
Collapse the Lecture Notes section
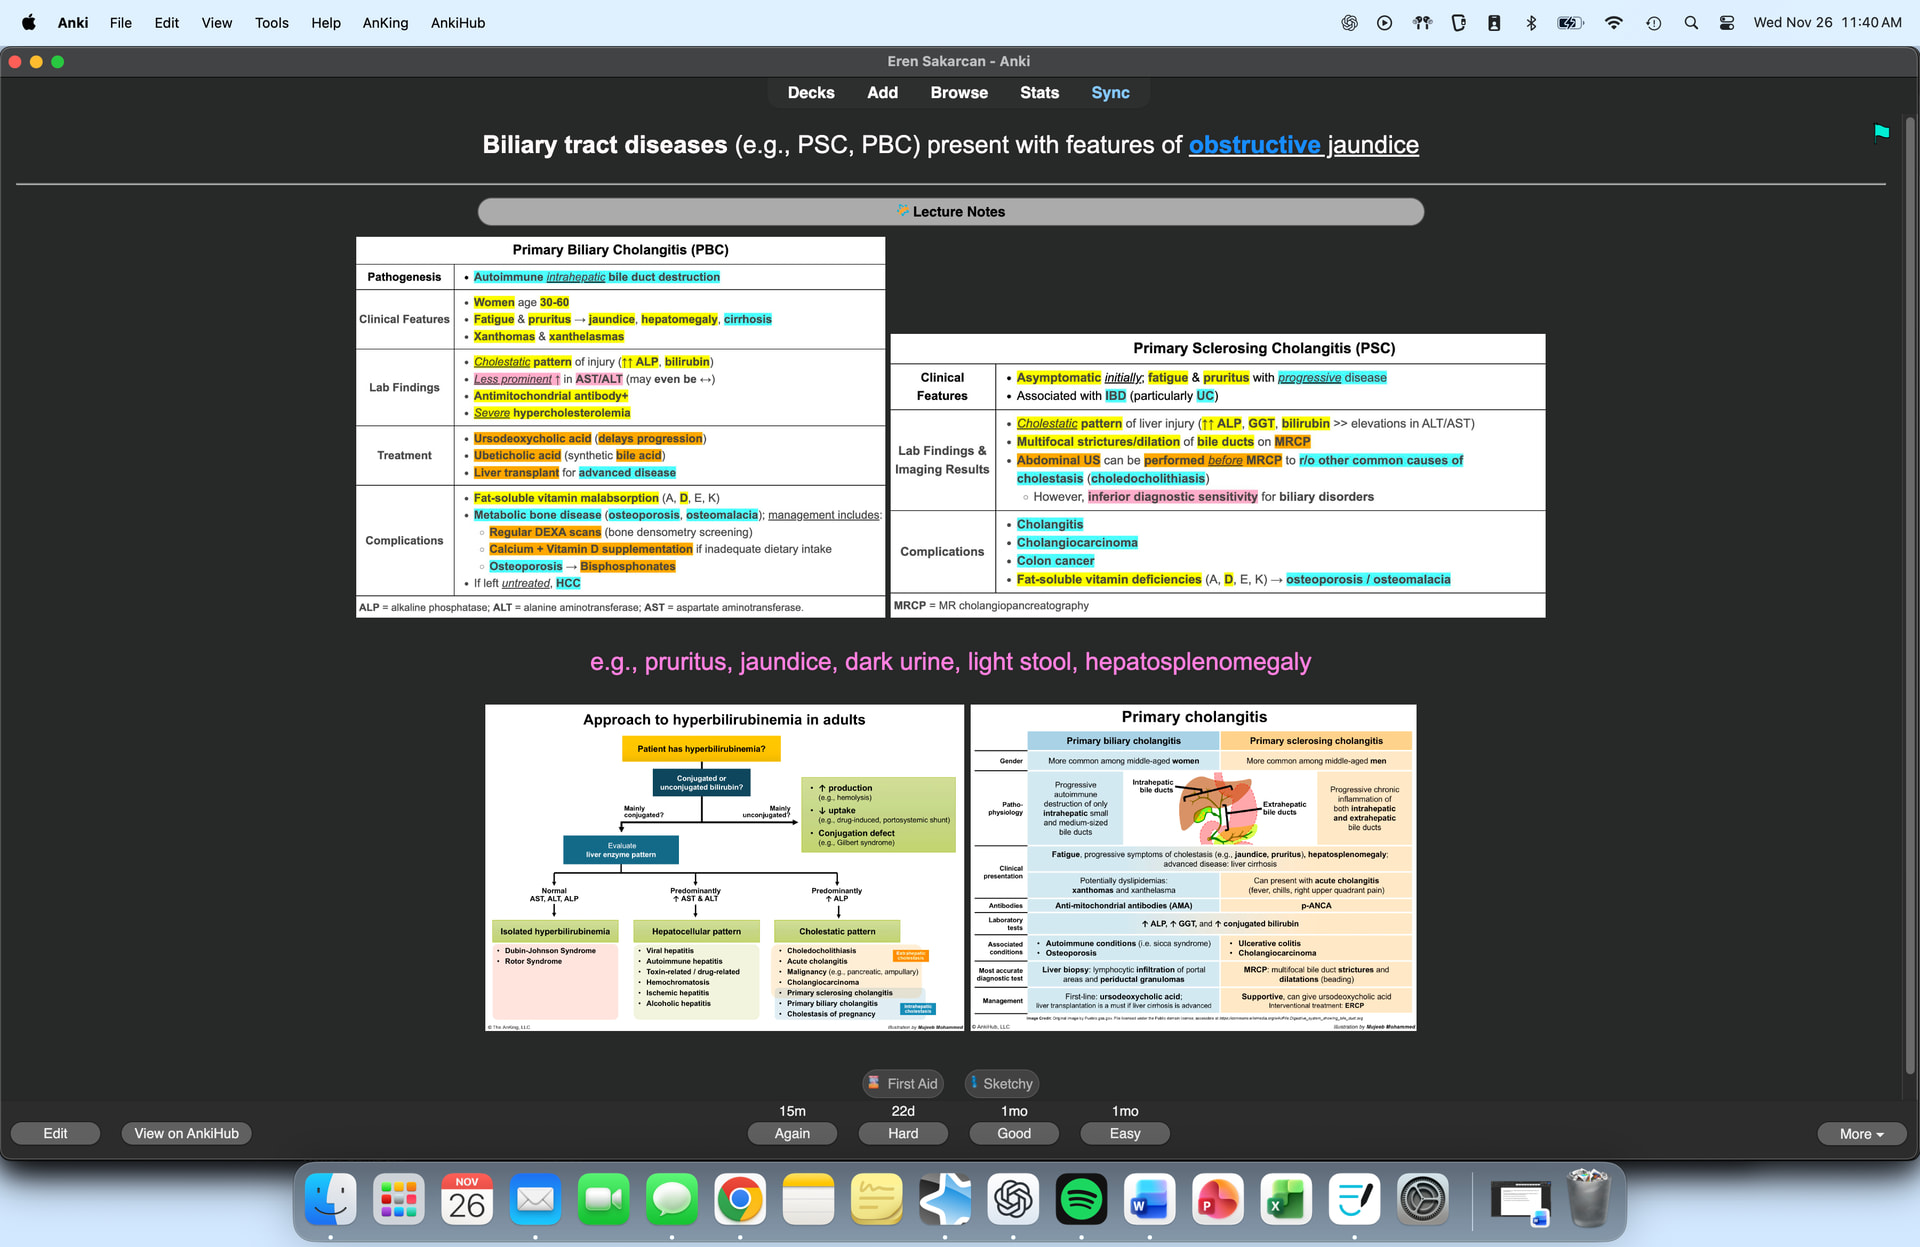coord(950,211)
